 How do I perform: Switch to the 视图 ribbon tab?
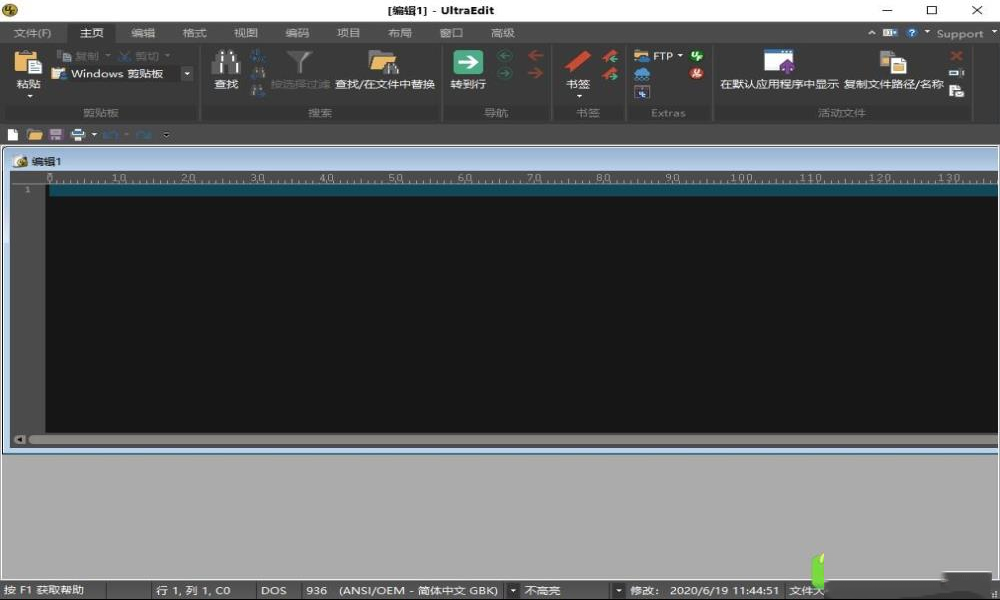point(245,32)
